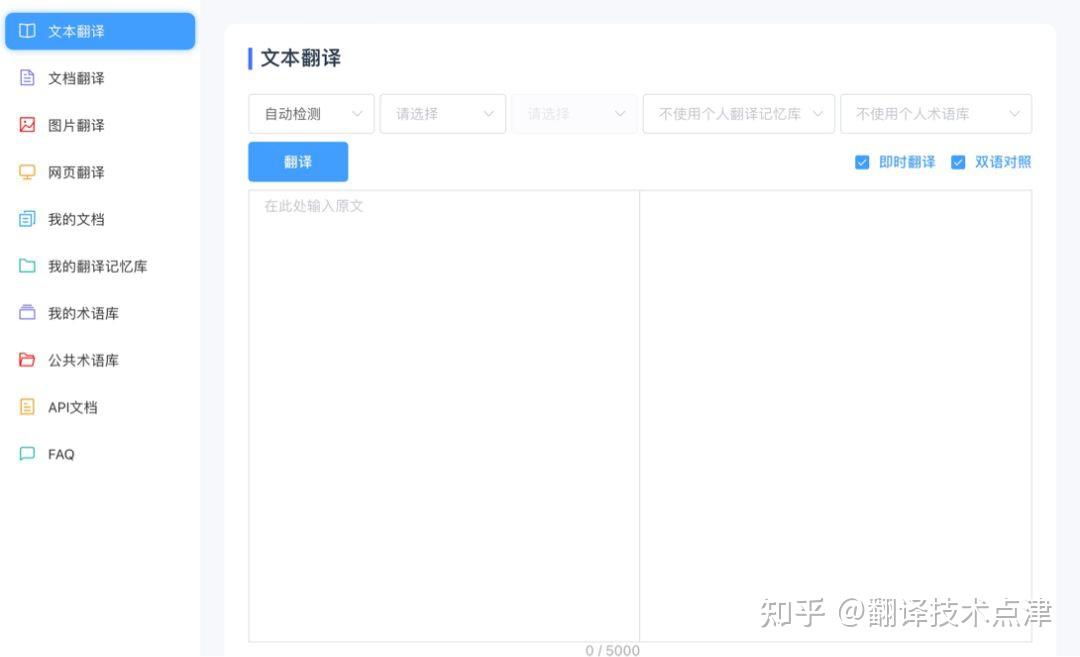The width and height of the screenshot is (1080, 657).
Task: Open the 自动检测 source language dropdown
Action: coord(311,114)
